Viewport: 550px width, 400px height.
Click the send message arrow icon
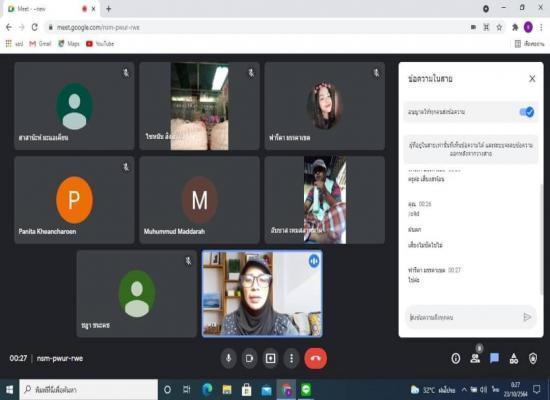pos(527,317)
